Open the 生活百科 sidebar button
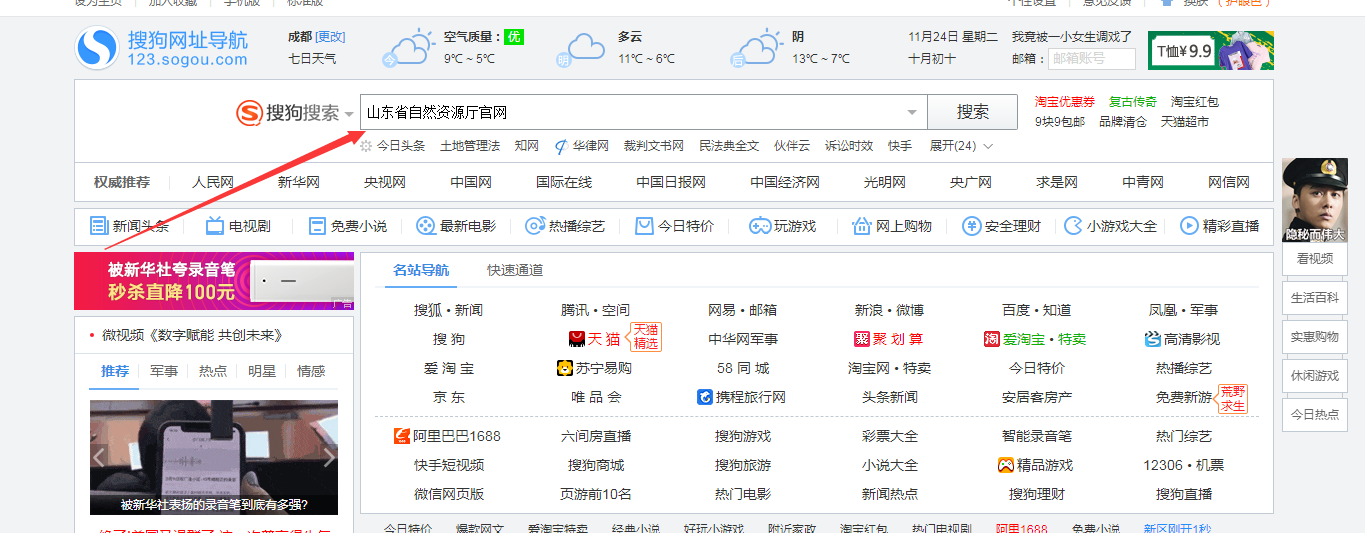The image size is (1365, 533). [x=1314, y=298]
